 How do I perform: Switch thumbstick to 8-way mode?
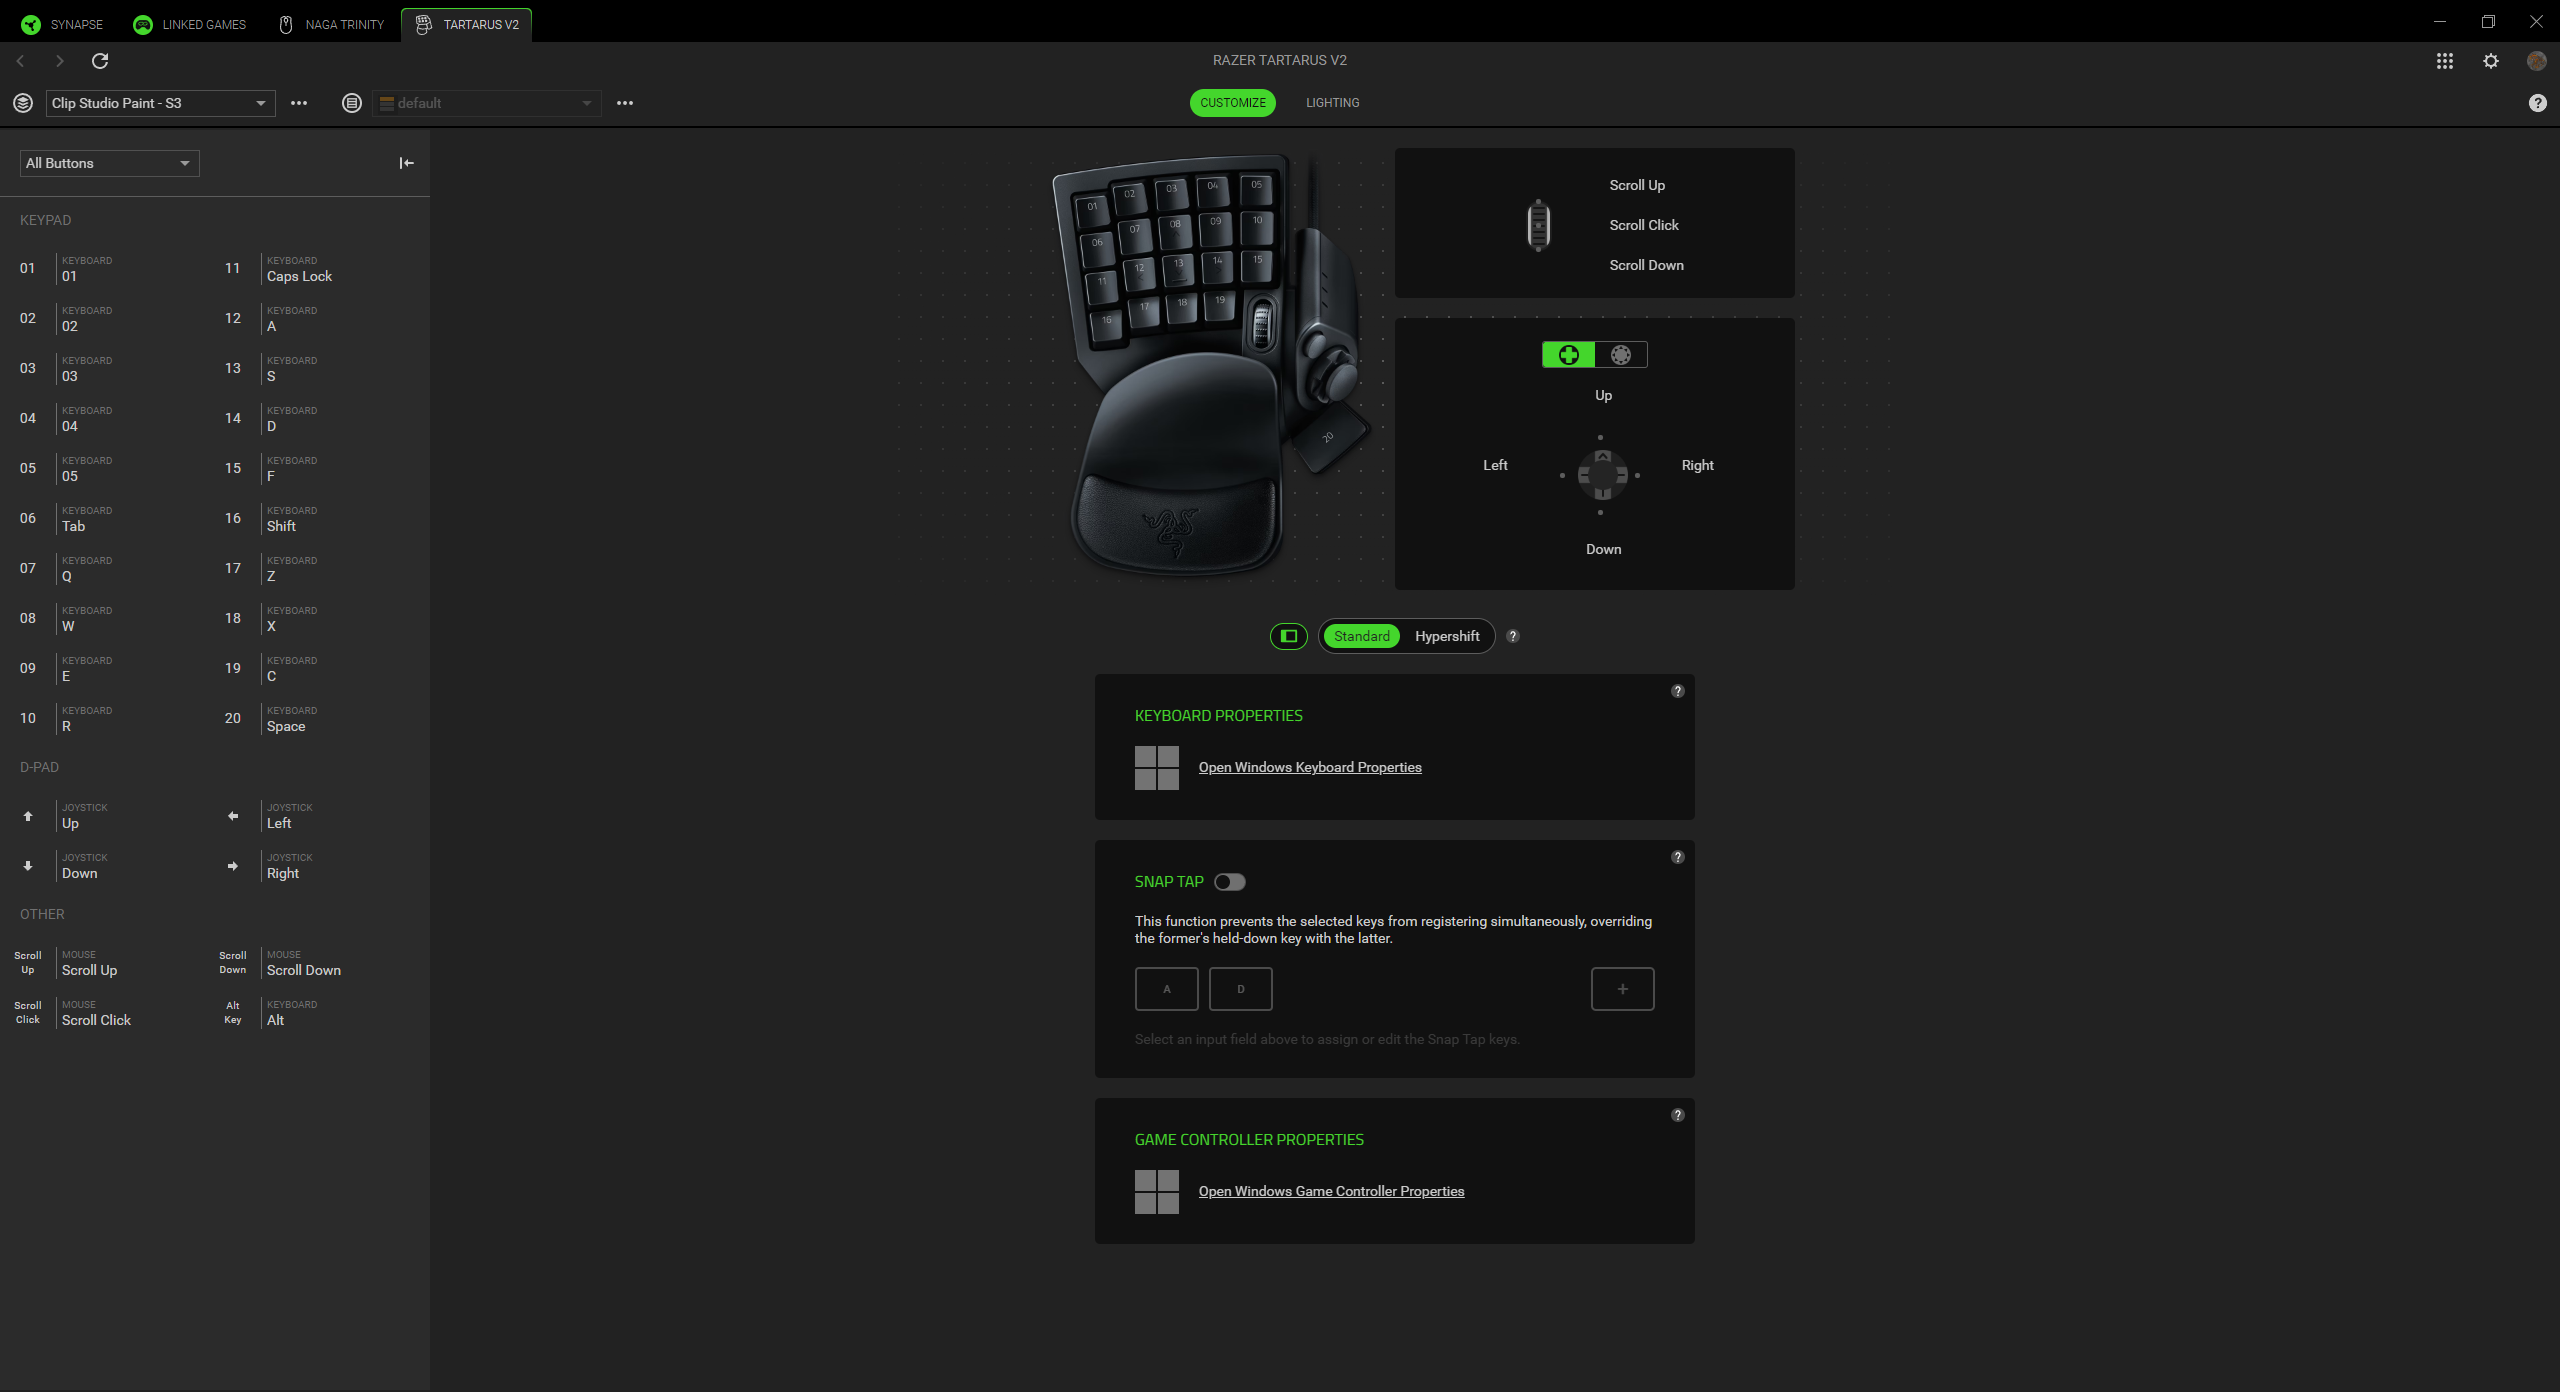[1621, 355]
